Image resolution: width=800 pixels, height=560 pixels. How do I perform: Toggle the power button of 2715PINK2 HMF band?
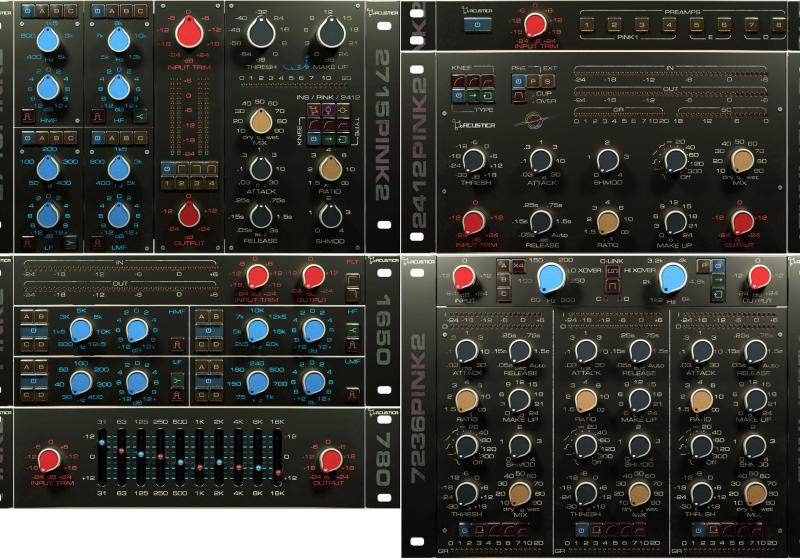click(x=28, y=11)
